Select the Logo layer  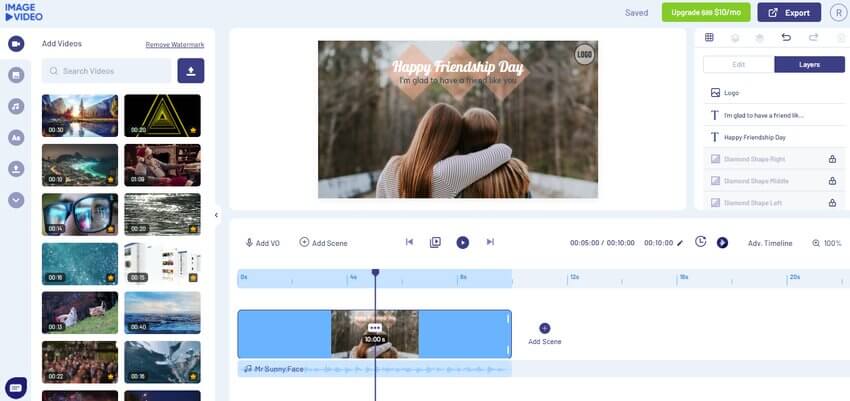click(x=775, y=93)
